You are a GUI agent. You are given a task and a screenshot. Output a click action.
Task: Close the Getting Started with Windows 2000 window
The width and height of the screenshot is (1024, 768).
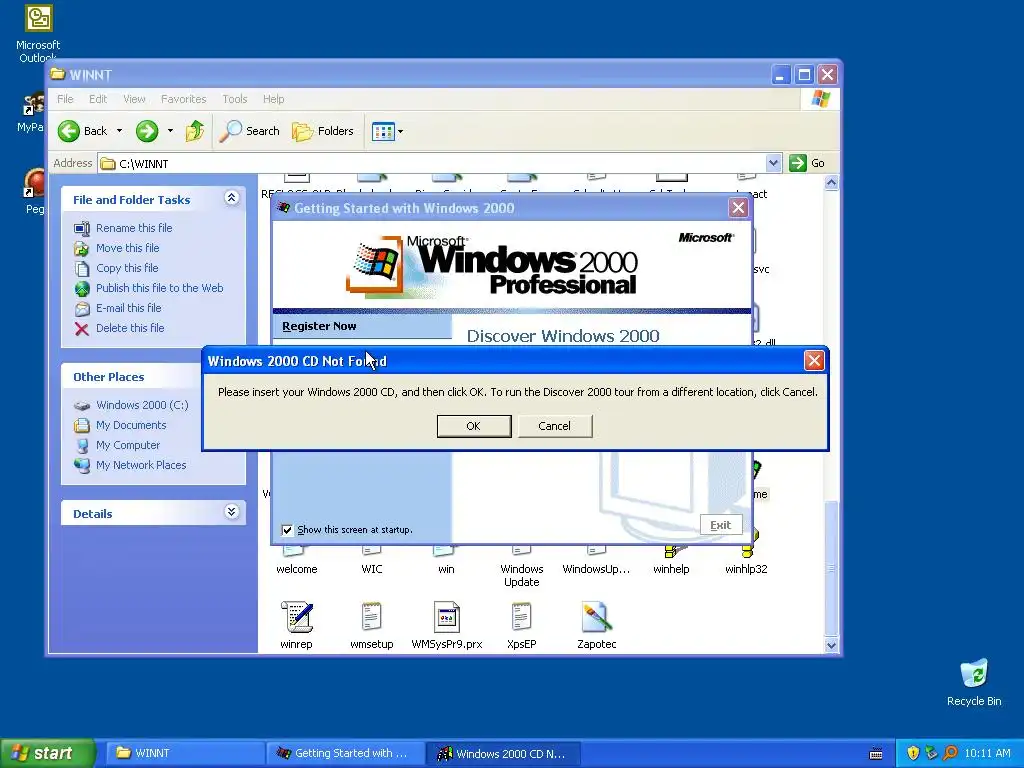click(738, 208)
